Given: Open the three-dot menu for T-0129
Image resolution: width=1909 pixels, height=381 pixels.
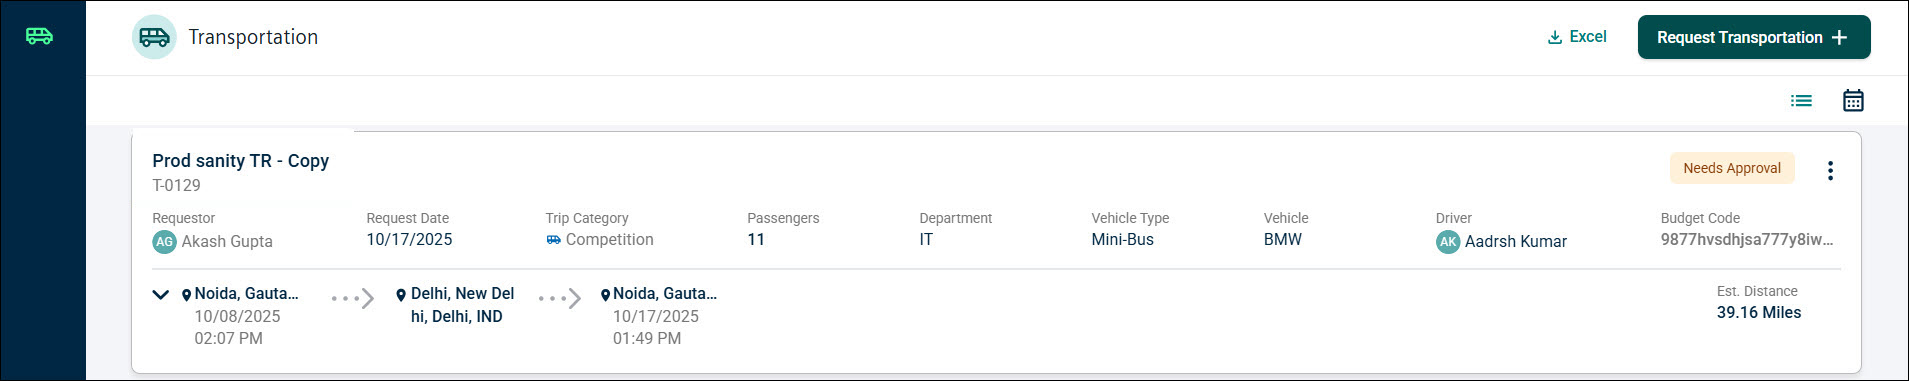Looking at the screenshot, I should click(1830, 170).
